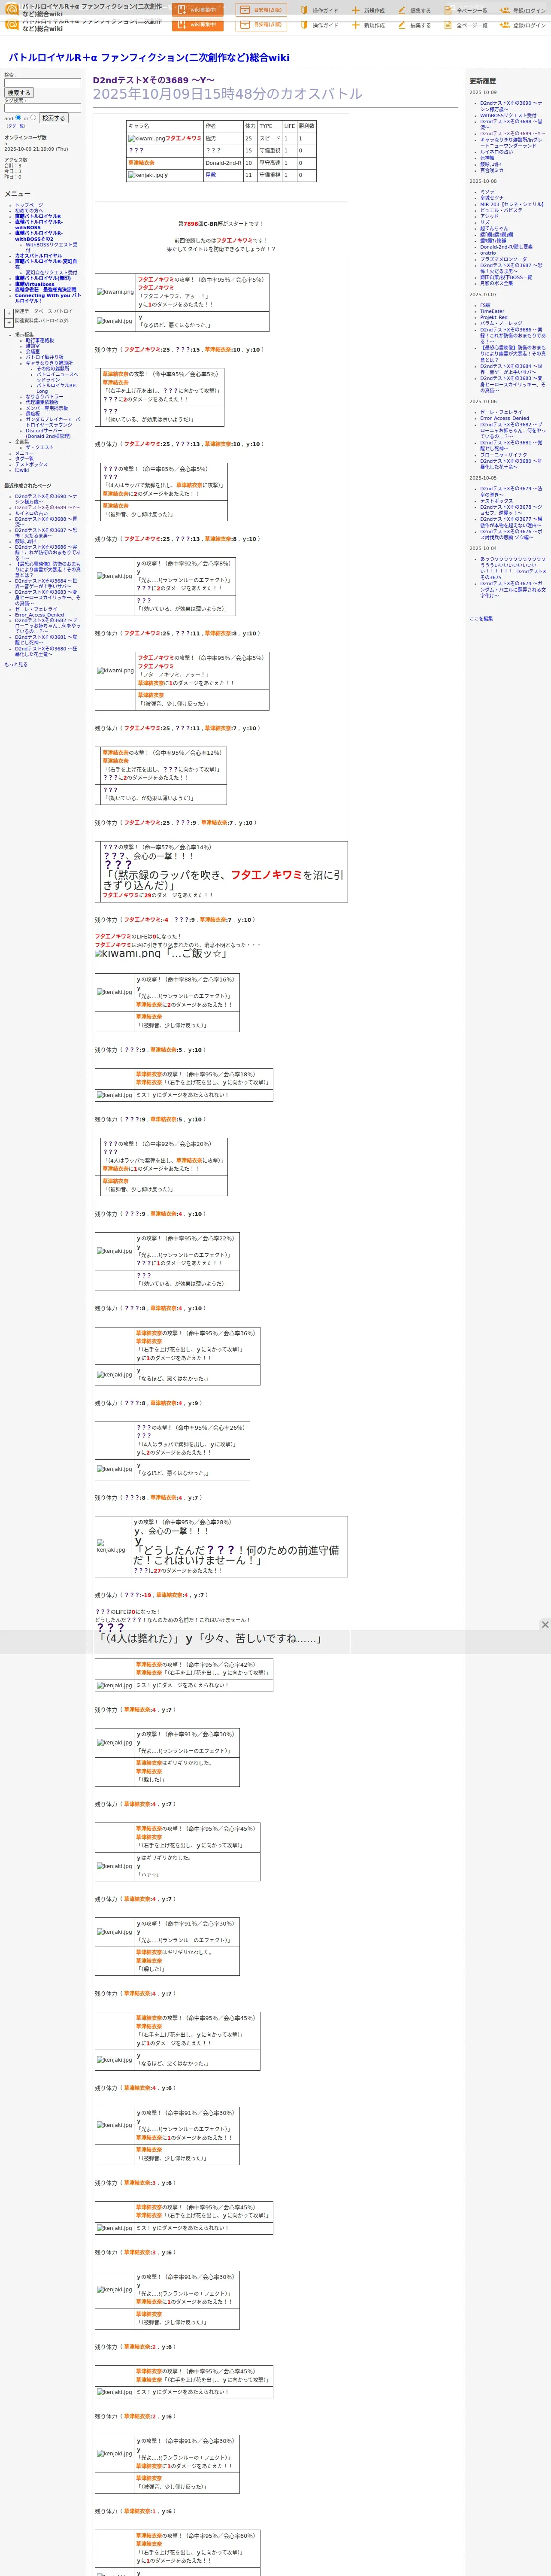Click もっと見る under recently created pages

(16, 665)
